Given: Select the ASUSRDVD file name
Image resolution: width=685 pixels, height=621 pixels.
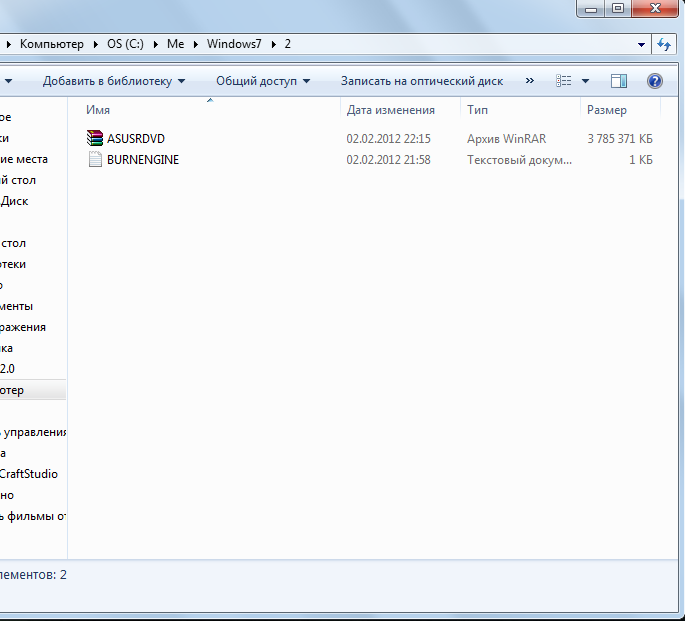Looking at the screenshot, I should tap(136, 139).
